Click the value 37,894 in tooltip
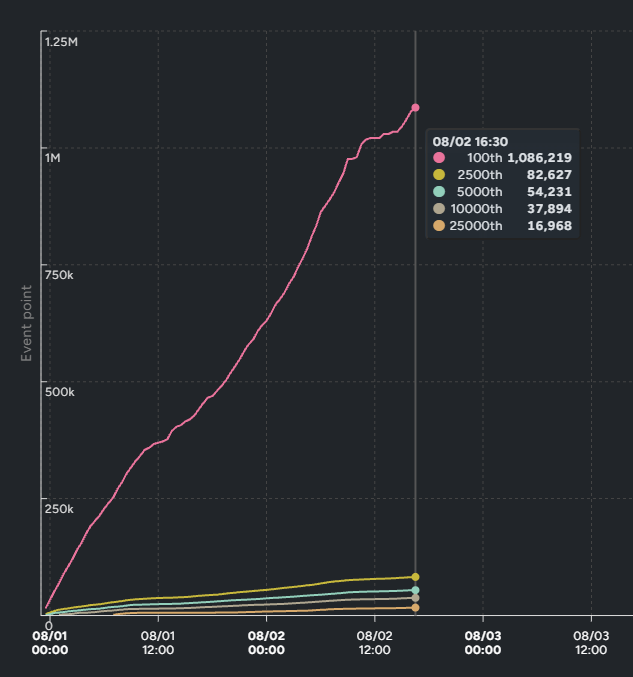 coord(549,209)
